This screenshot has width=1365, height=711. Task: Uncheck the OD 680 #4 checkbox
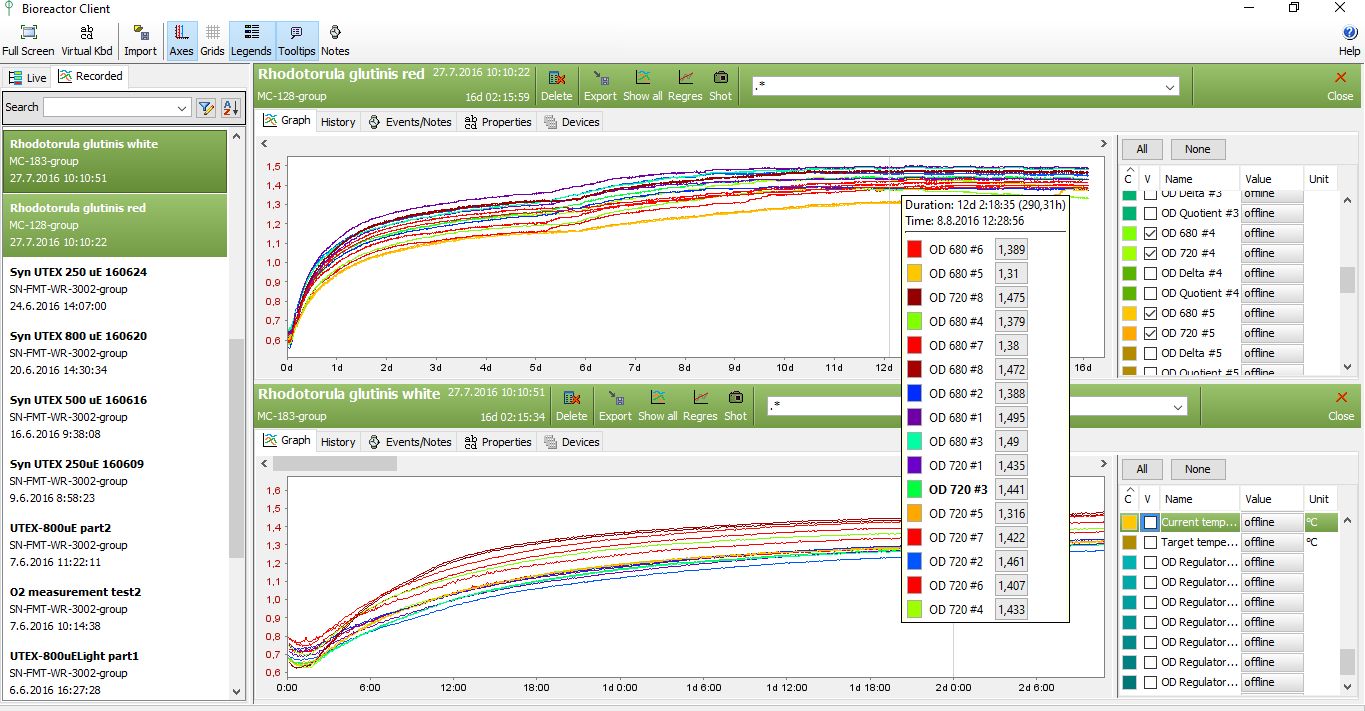(1151, 233)
